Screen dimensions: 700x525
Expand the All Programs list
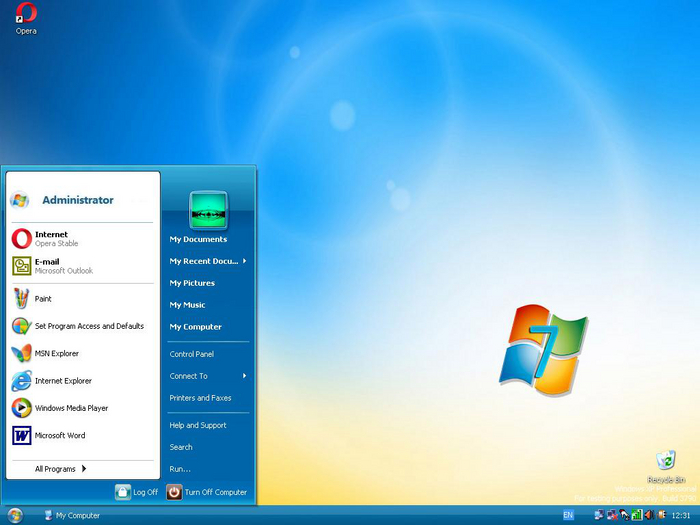[60, 469]
